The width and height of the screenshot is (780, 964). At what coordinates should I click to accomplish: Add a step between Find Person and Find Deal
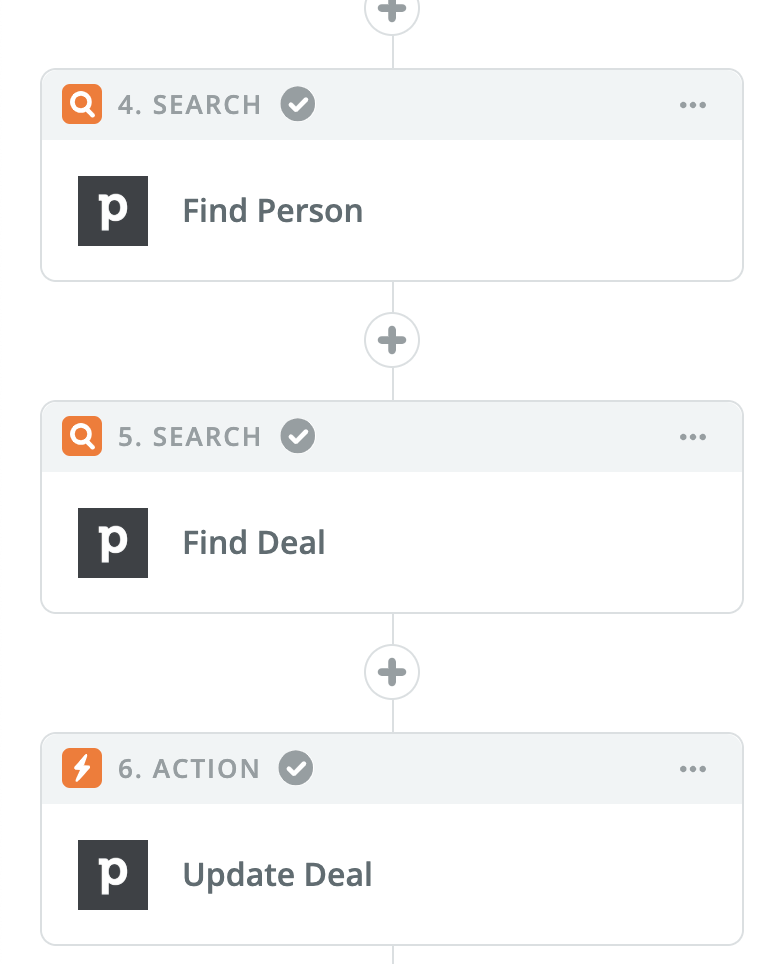pyautogui.click(x=392, y=340)
